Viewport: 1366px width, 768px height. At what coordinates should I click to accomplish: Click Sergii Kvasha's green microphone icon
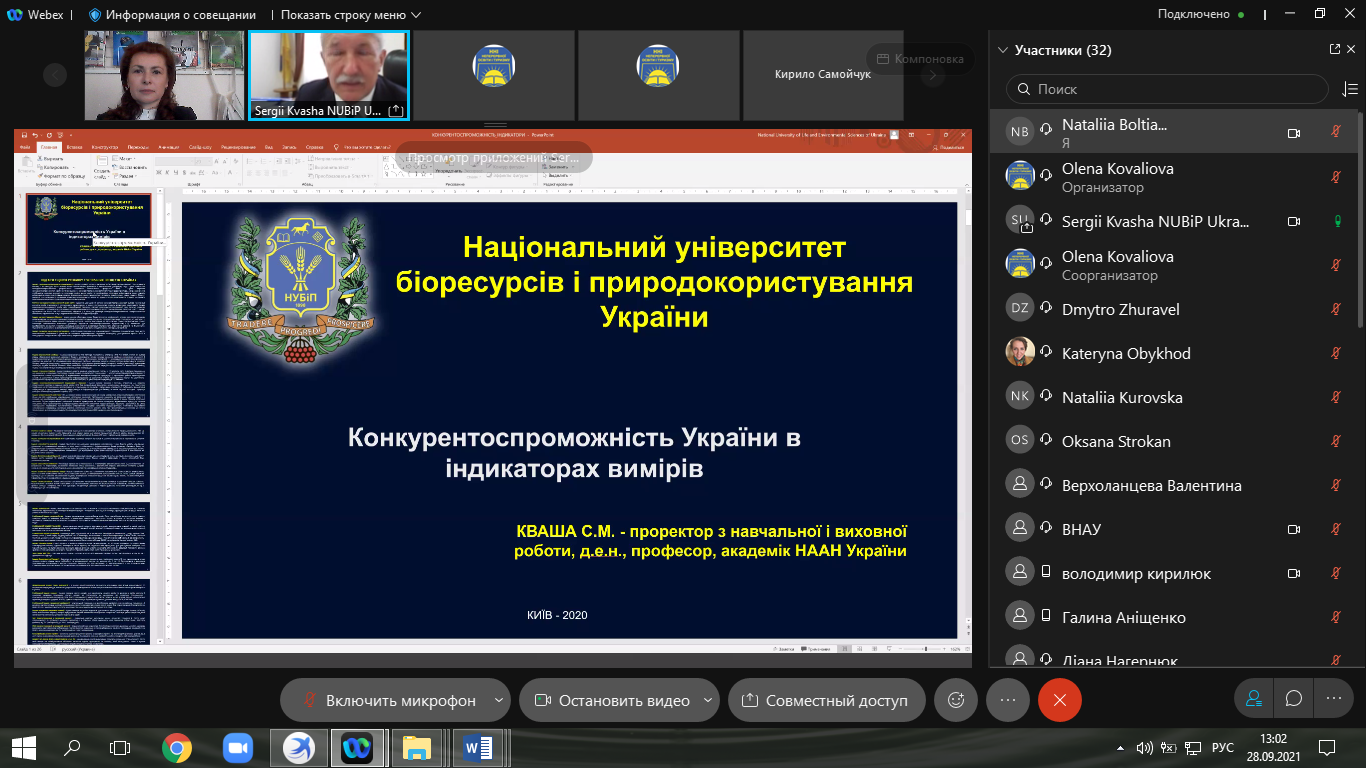(1335, 221)
